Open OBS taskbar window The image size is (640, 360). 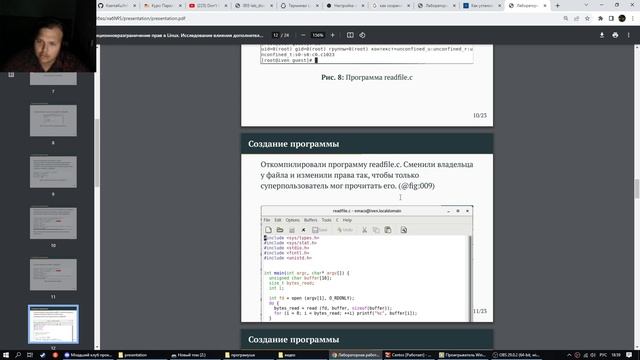point(516,355)
